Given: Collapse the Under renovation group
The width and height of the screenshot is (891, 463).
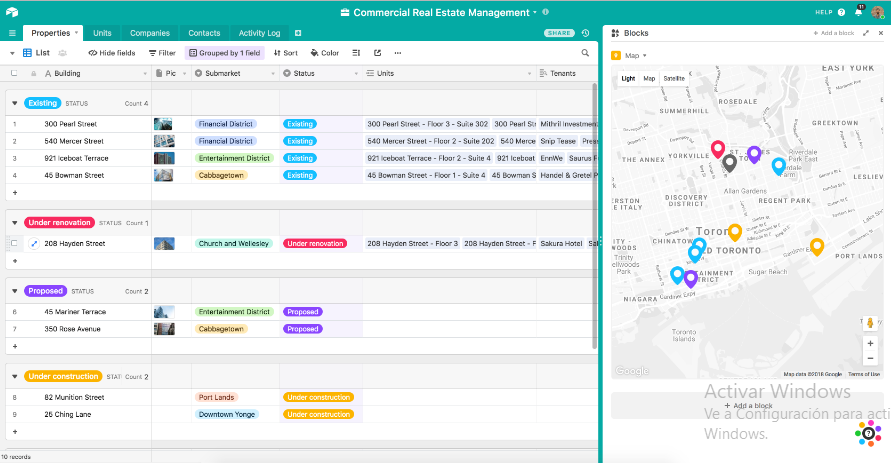Looking at the screenshot, I should tap(15, 223).
